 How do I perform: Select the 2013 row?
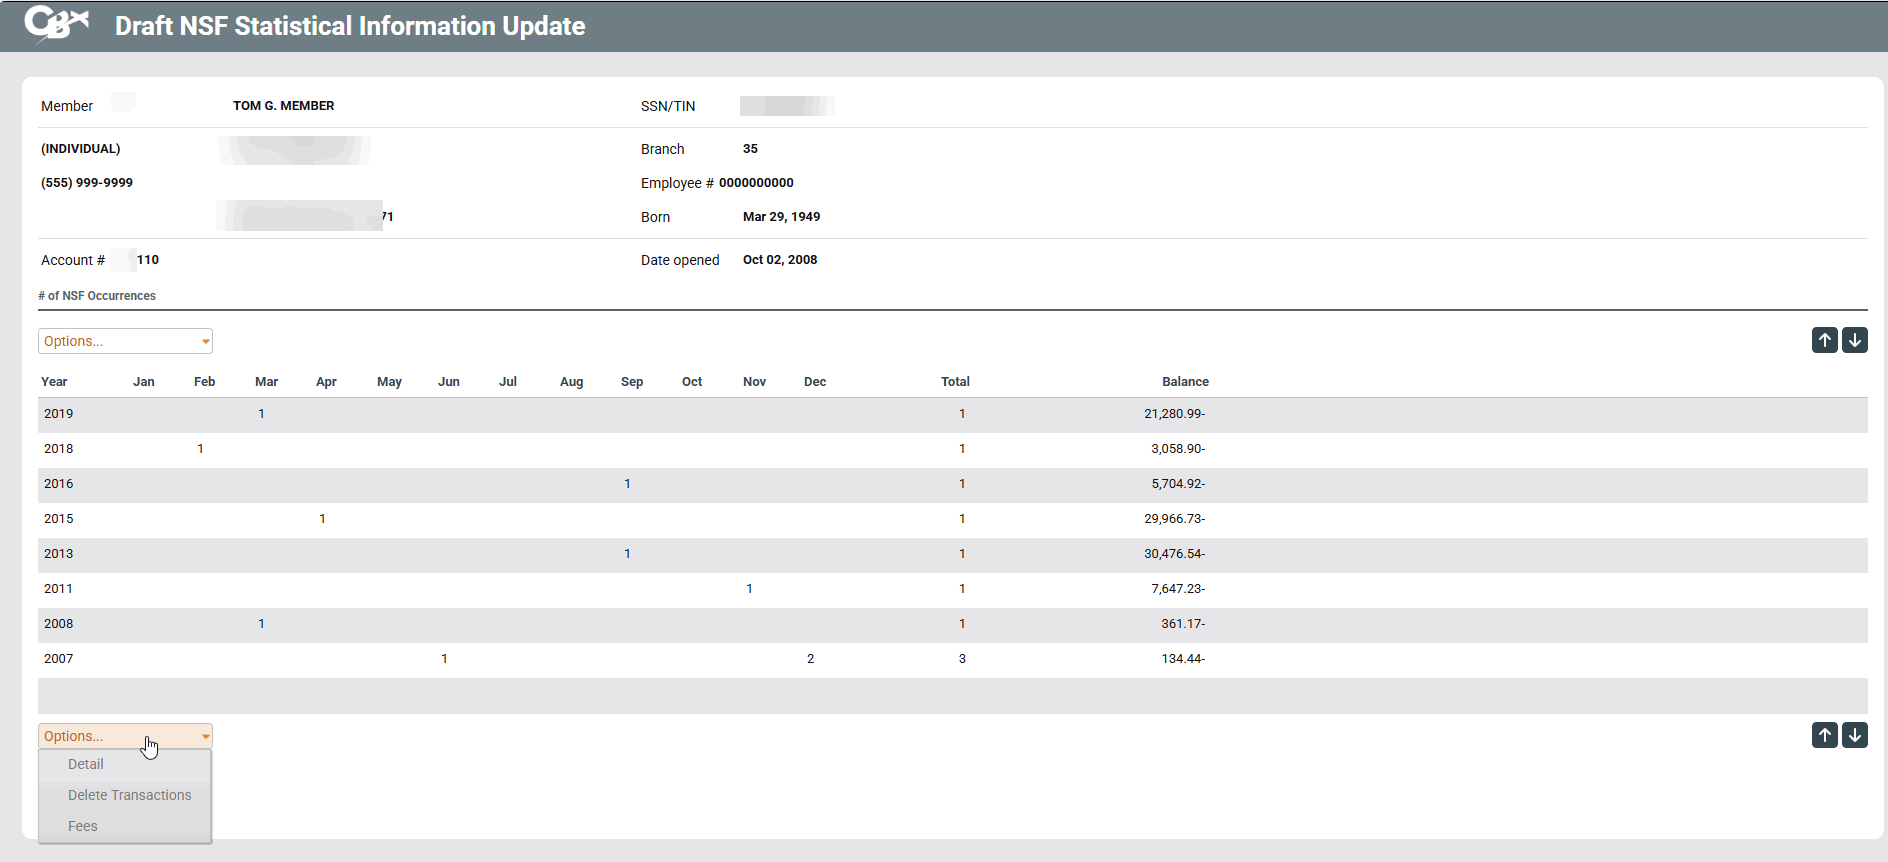click(59, 554)
